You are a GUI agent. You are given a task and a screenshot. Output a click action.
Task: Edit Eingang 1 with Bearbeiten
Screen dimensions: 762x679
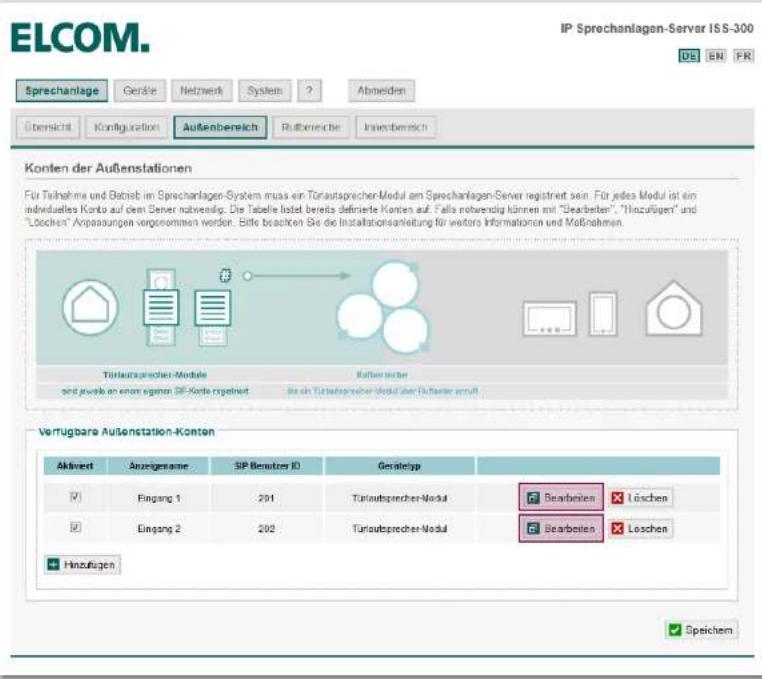tap(561, 497)
